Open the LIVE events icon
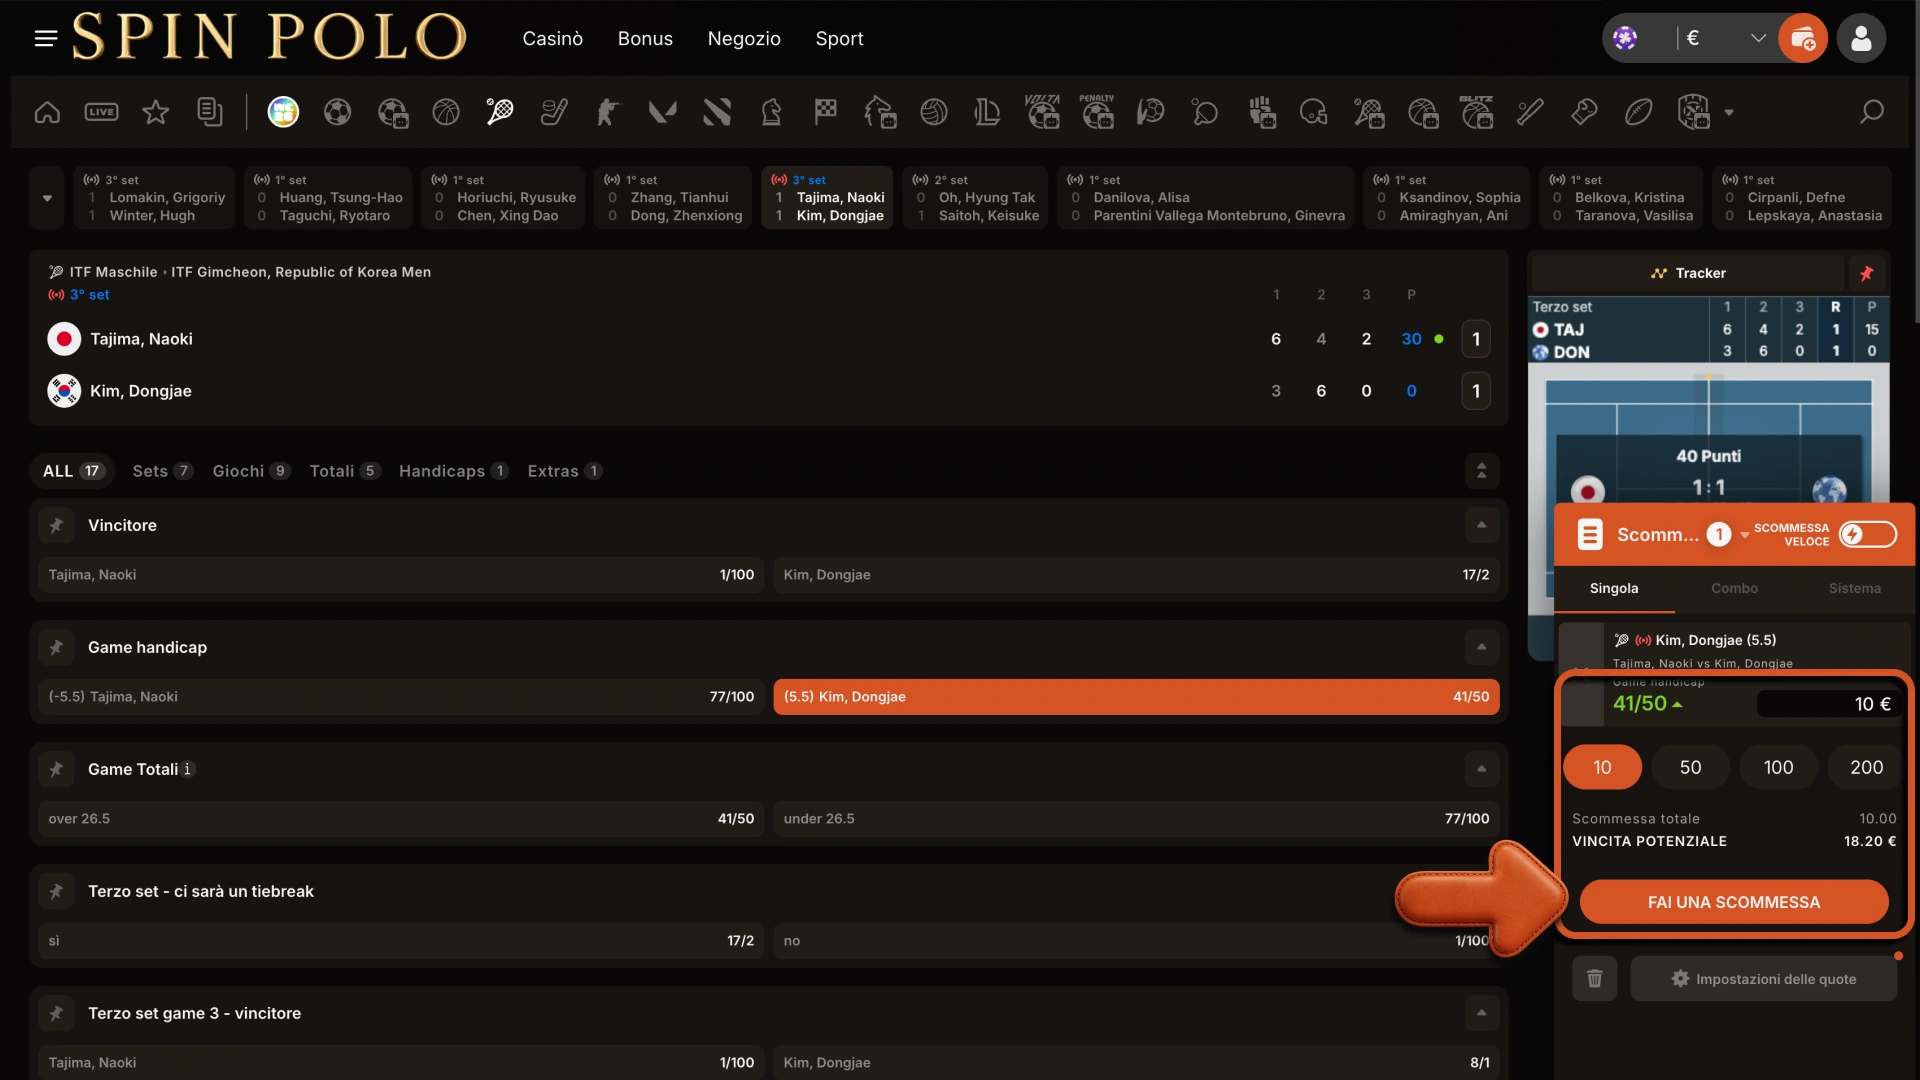Viewport: 1920px width, 1080px height. [x=101, y=112]
